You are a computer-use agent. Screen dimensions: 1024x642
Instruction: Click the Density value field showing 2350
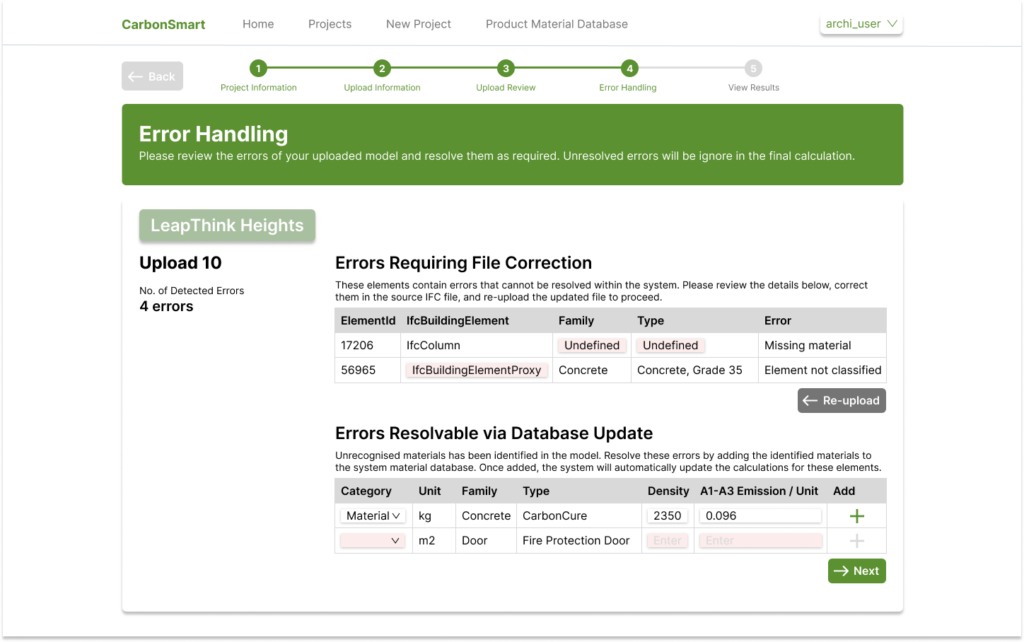[x=667, y=515]
